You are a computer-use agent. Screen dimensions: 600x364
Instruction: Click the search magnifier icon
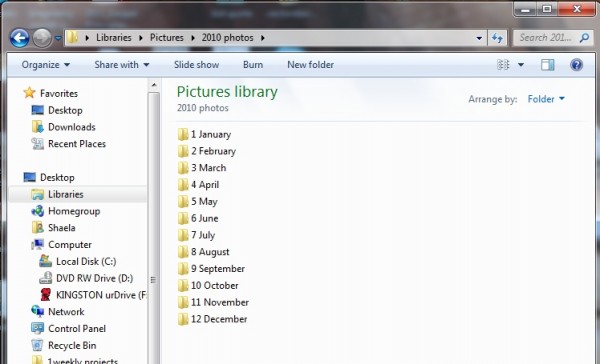[x=584, y=38]
